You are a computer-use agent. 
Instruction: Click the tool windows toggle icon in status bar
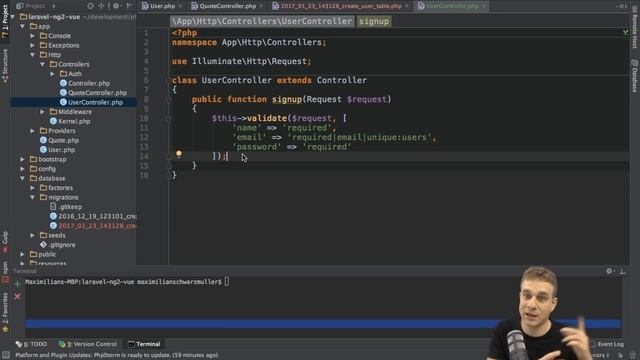pos(6,355)
